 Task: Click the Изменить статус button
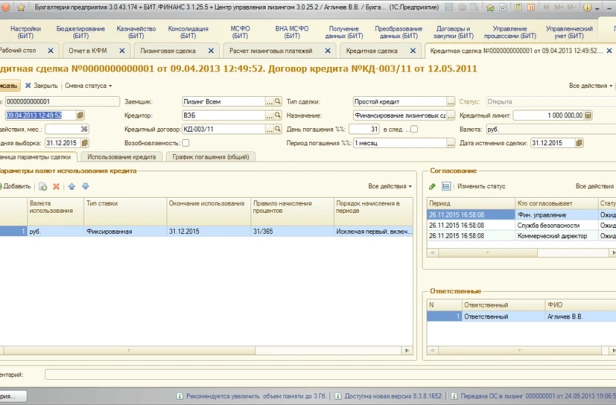pyautogui.click(x=483, y=186)
